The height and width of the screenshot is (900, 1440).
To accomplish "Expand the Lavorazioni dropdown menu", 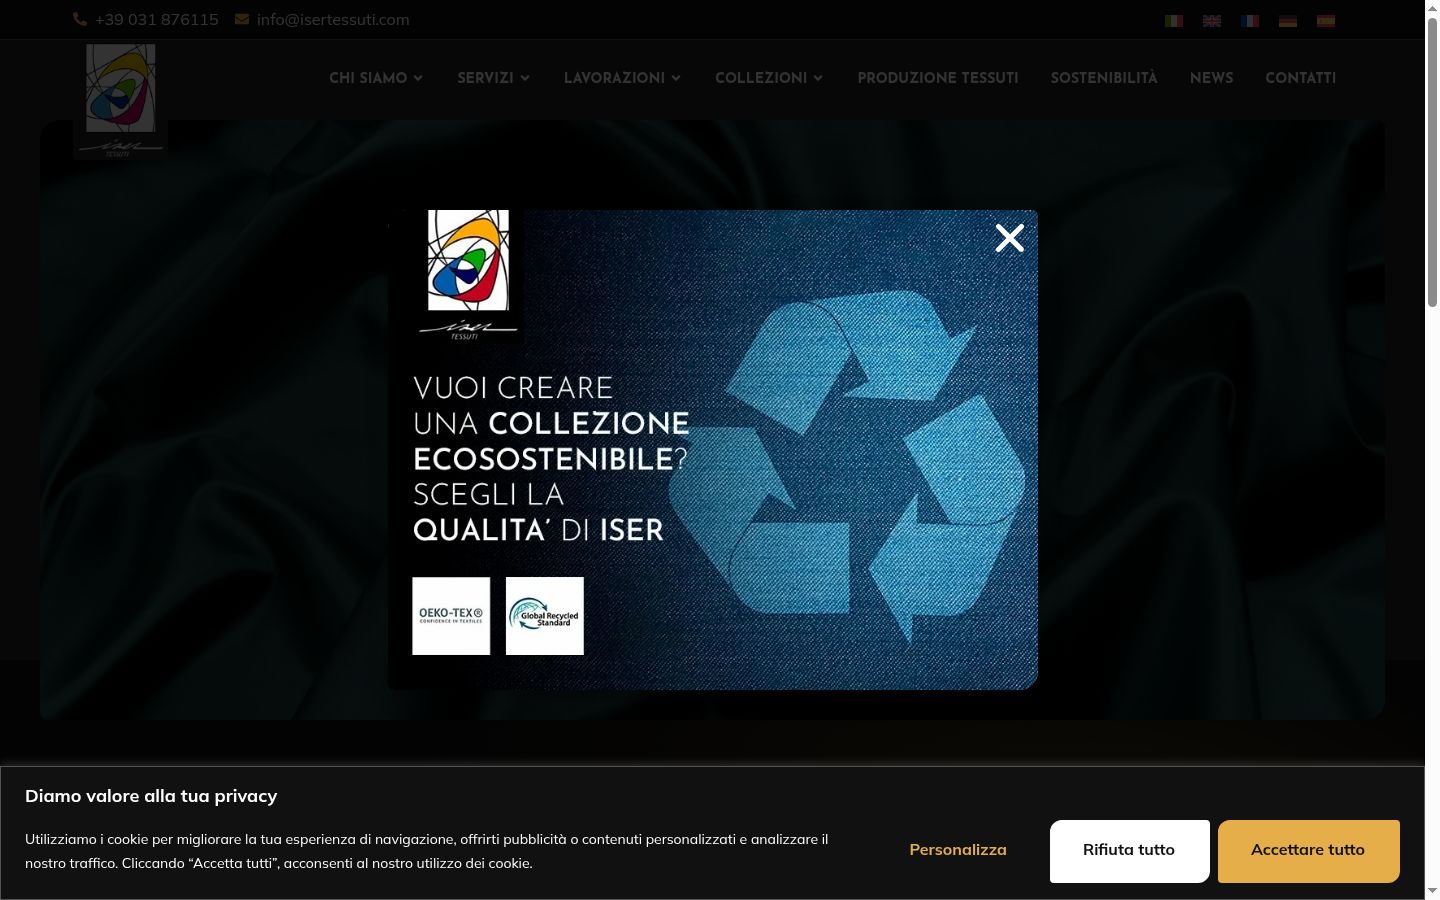I will point(622,78).
